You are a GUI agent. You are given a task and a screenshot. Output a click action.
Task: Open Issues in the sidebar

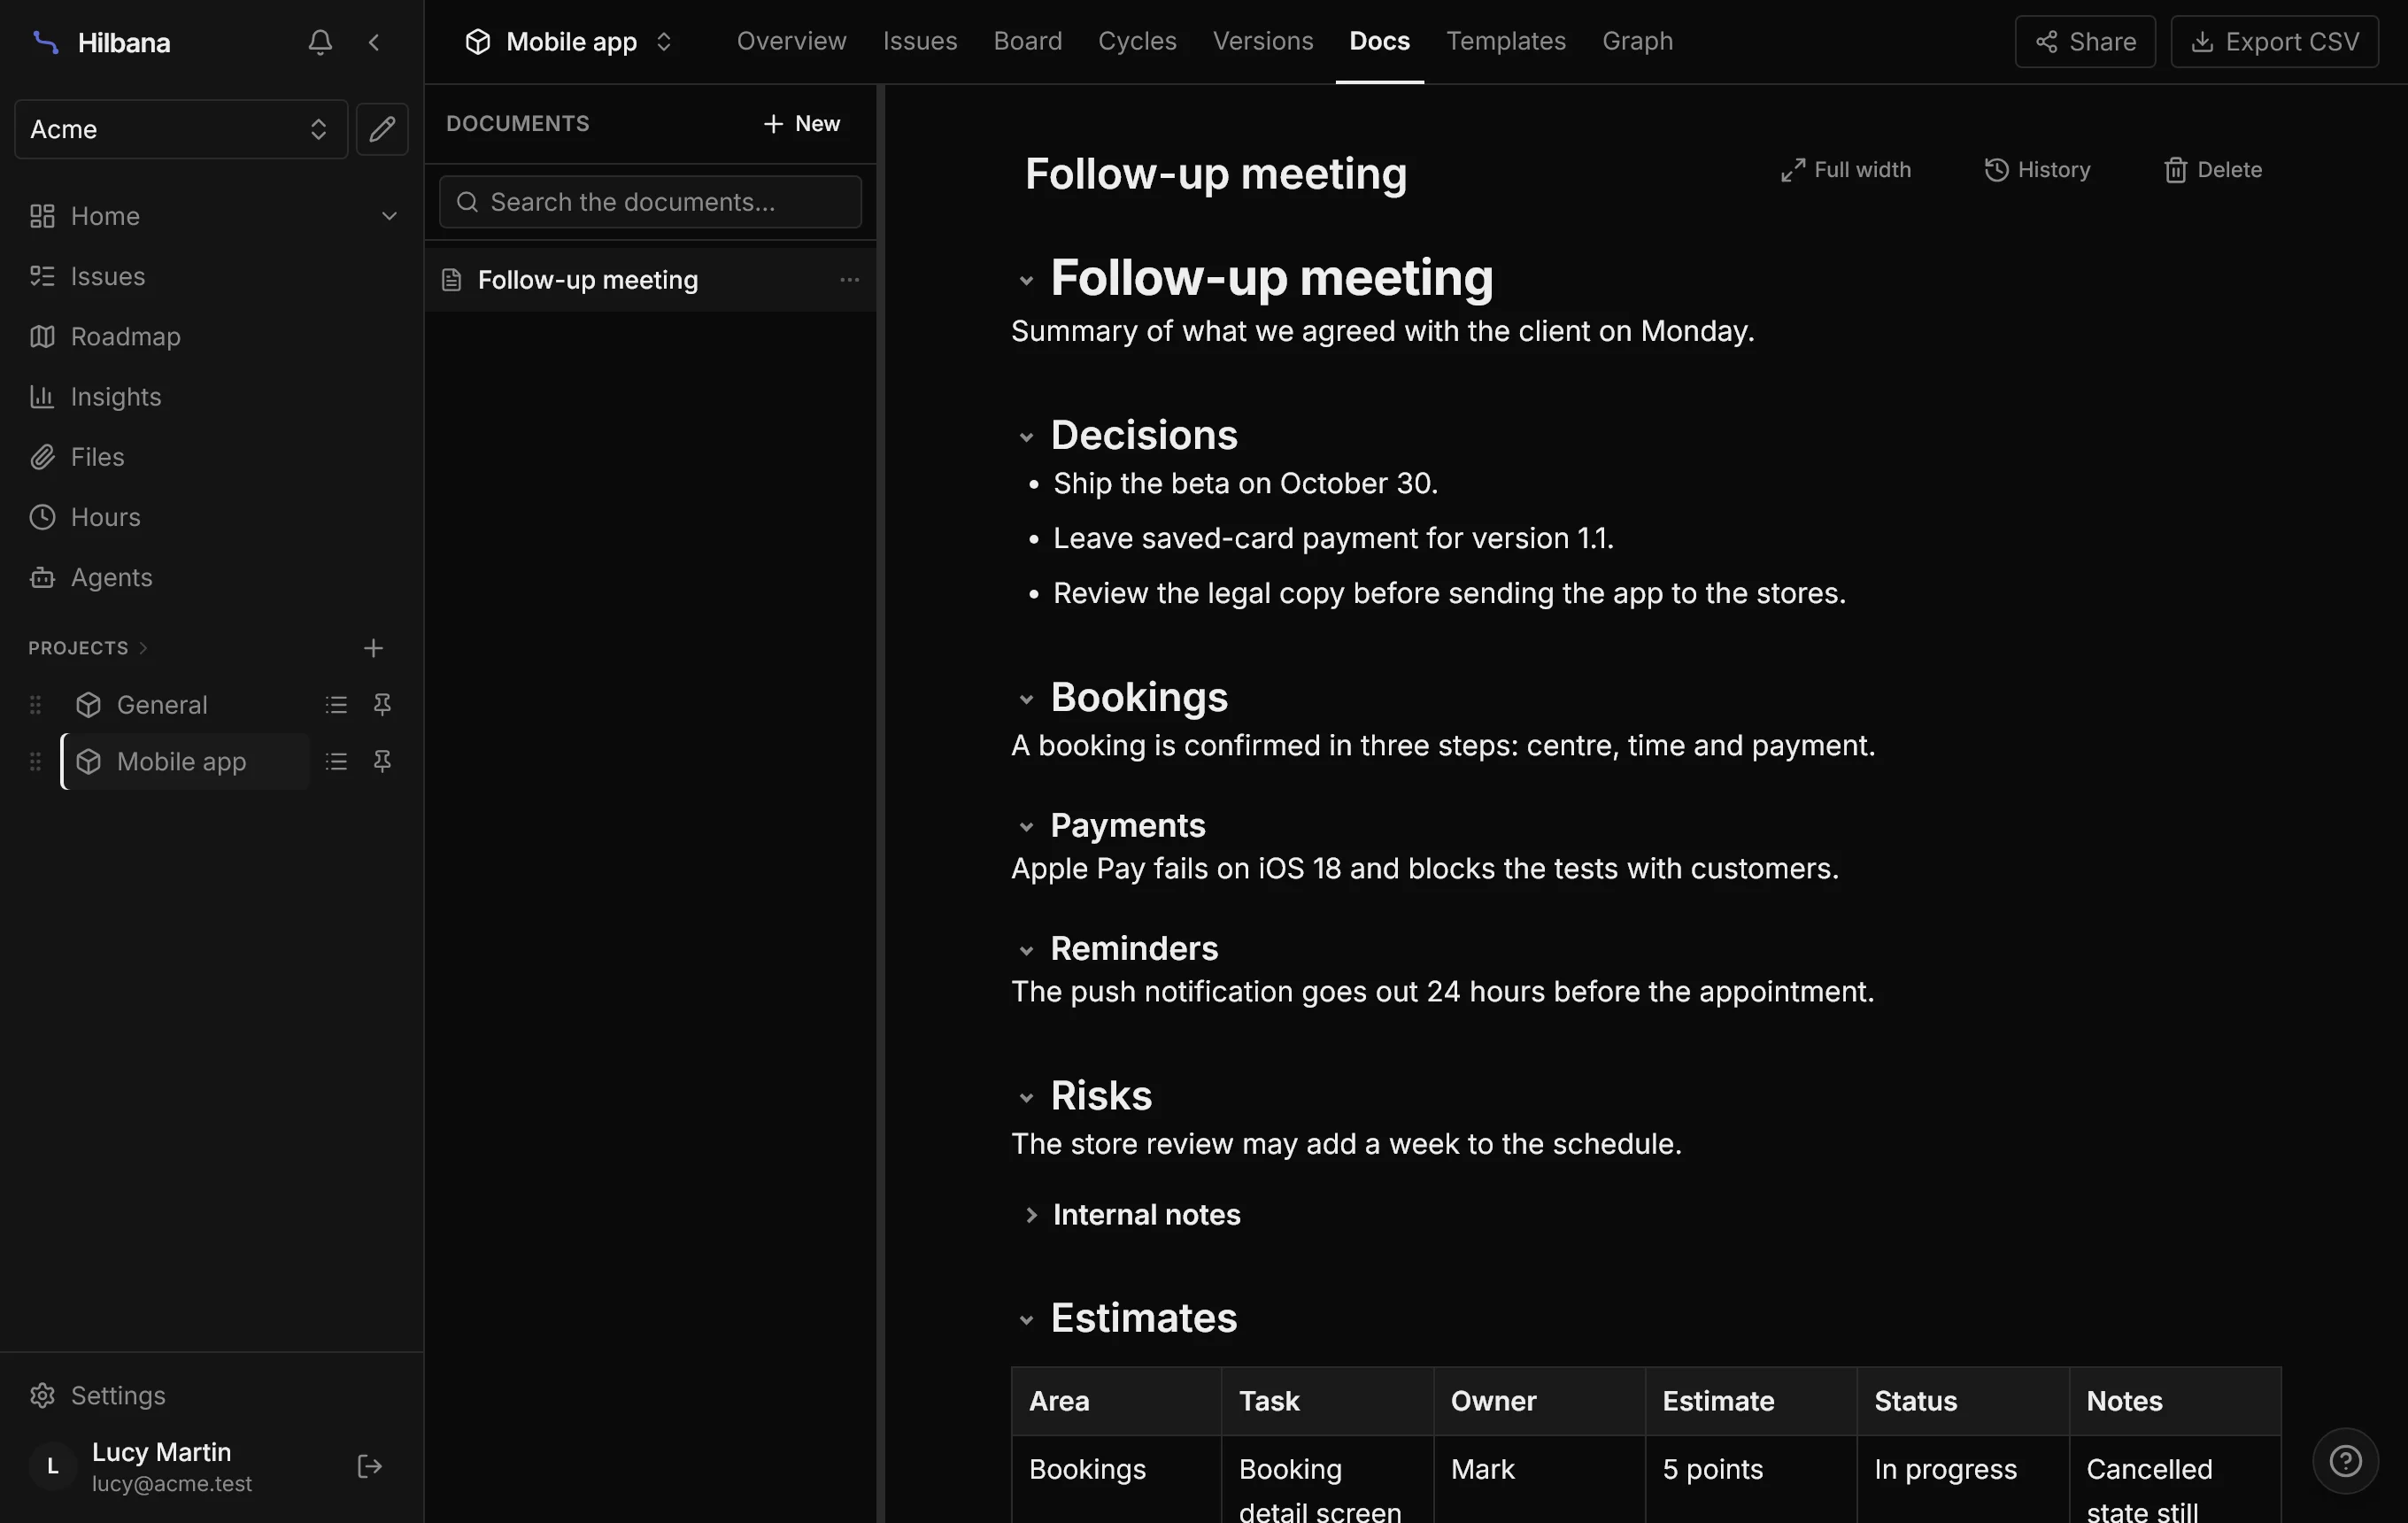(x=210, y=276)
